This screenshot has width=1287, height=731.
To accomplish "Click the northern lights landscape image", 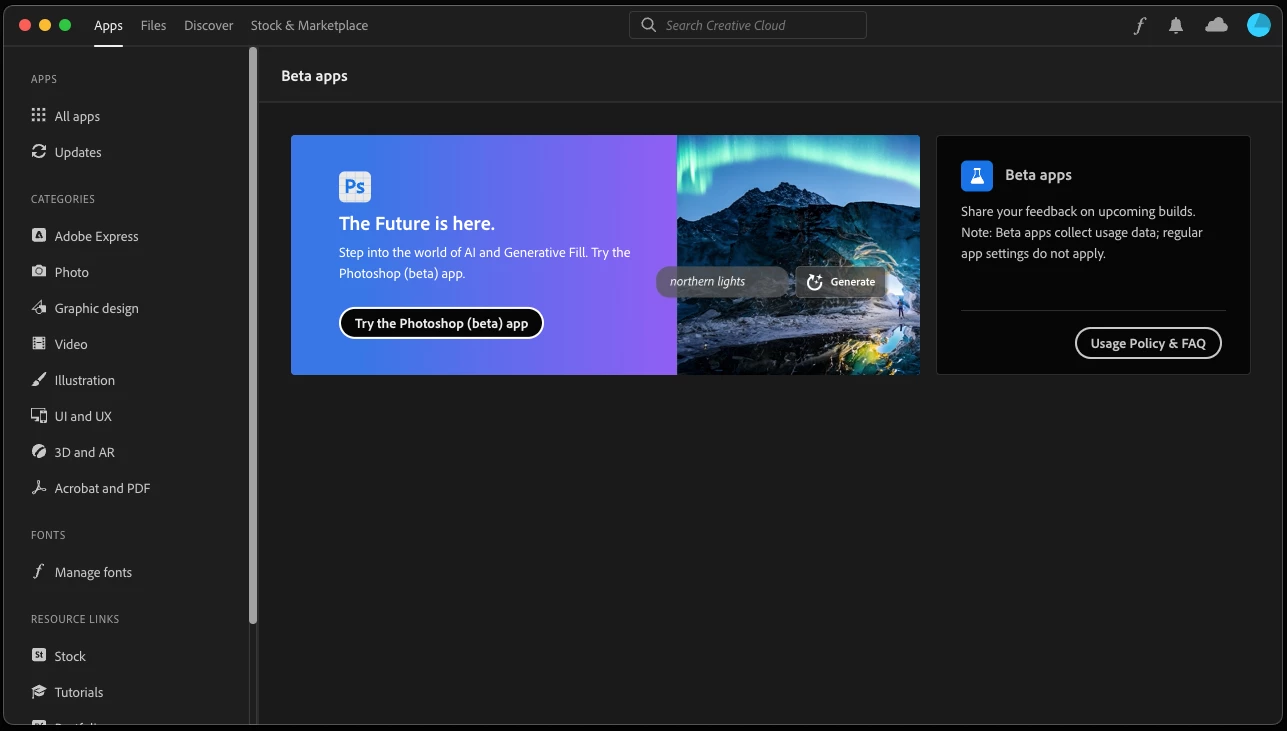I will click(x=798, y=255).
